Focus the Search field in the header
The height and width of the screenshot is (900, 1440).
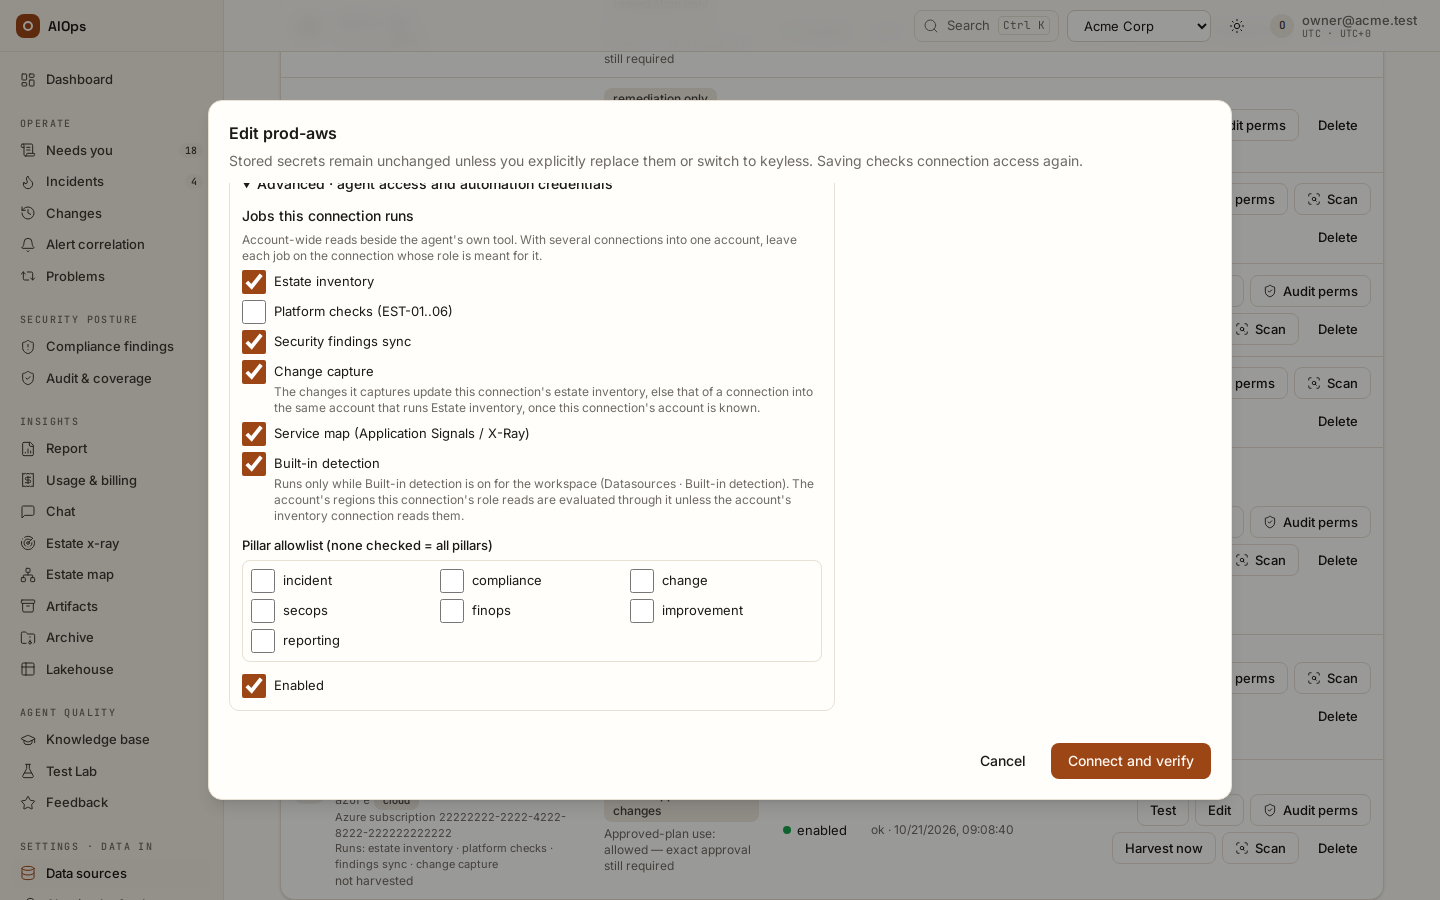[x=986, y=26]
